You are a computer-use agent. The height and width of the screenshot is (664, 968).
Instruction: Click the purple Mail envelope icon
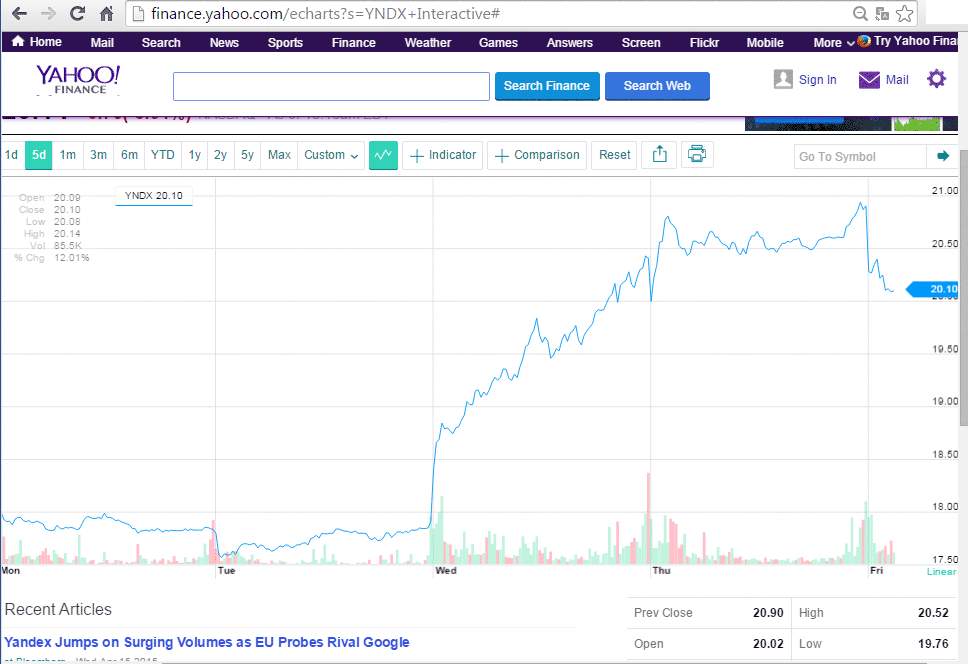(x=869, y=80)
